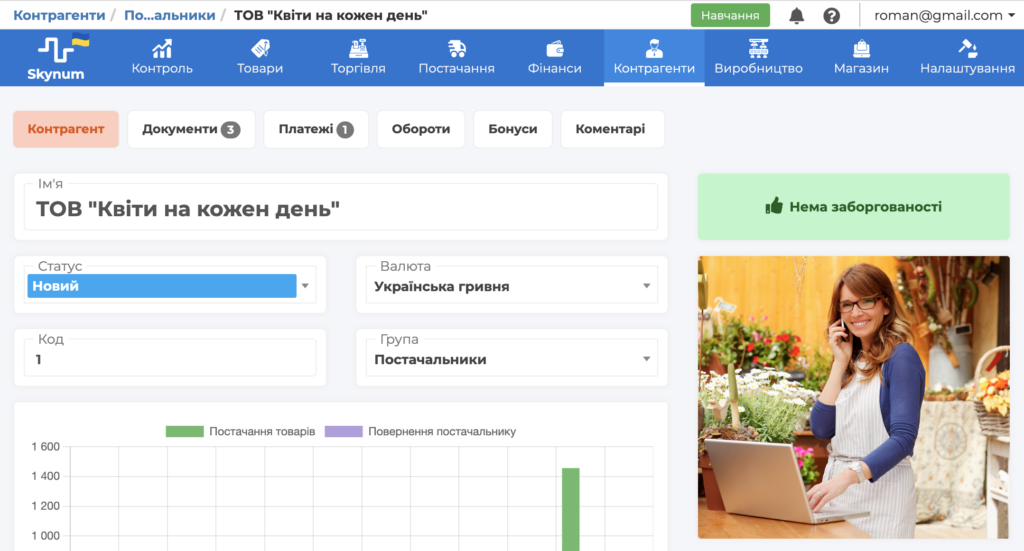The image size is (1024, 551).
Task: Open the Налаштування settings section
Action: pyautogui.click(x=967, y=57)
